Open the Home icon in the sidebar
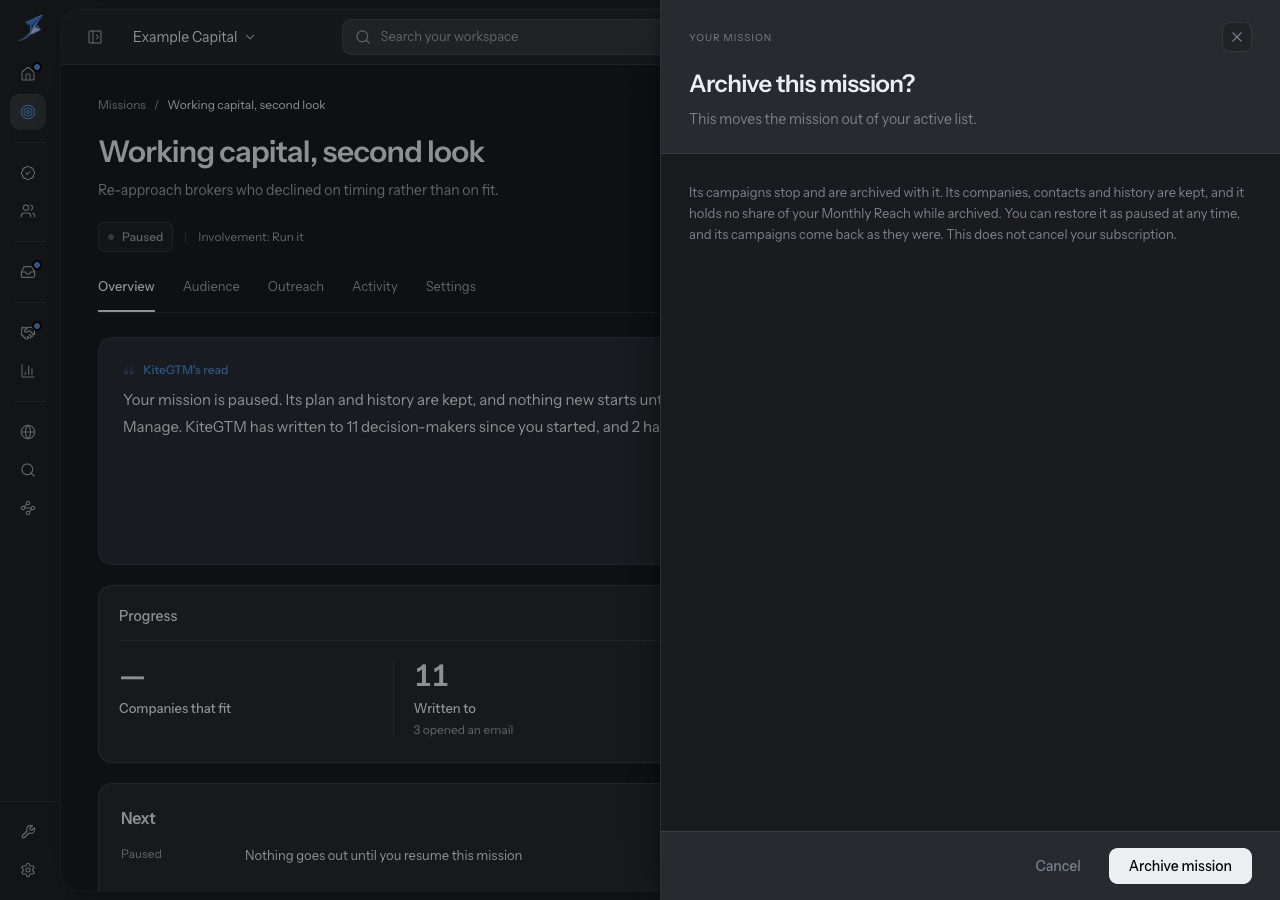The height and width of the screenshot is (900, 1280). 28,73
